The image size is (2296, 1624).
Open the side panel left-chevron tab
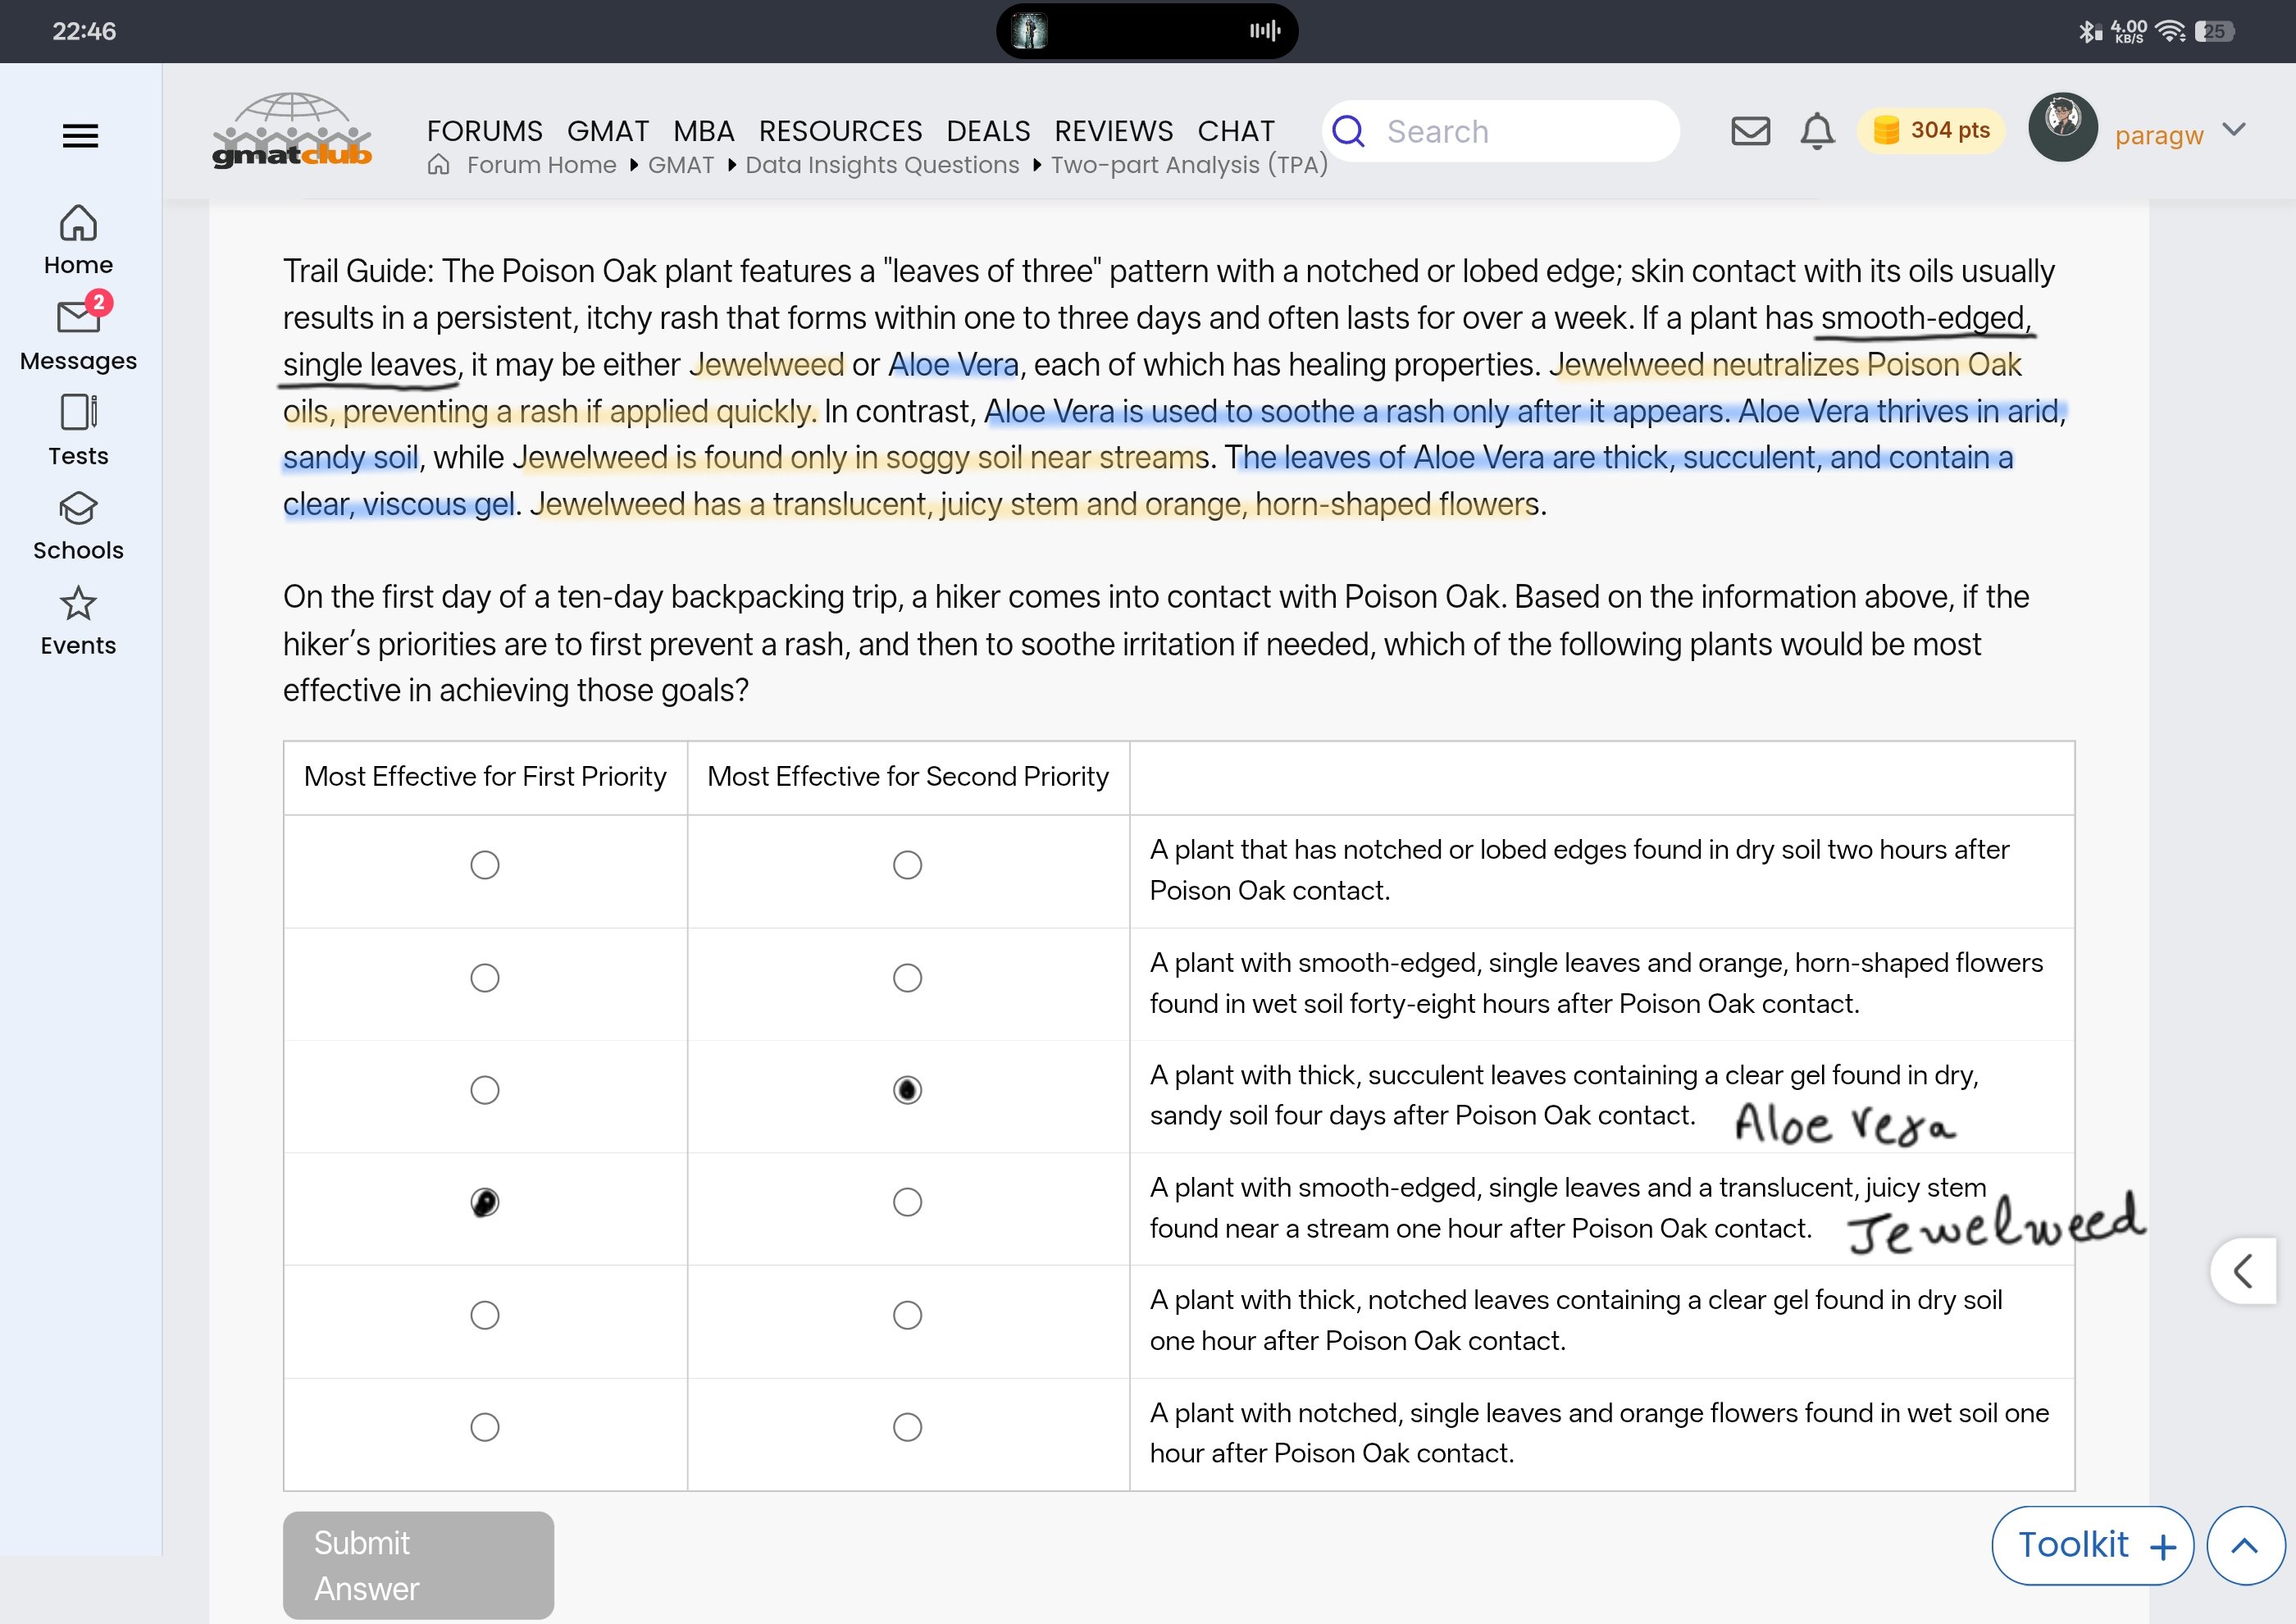click(x=2244, y=1271)
